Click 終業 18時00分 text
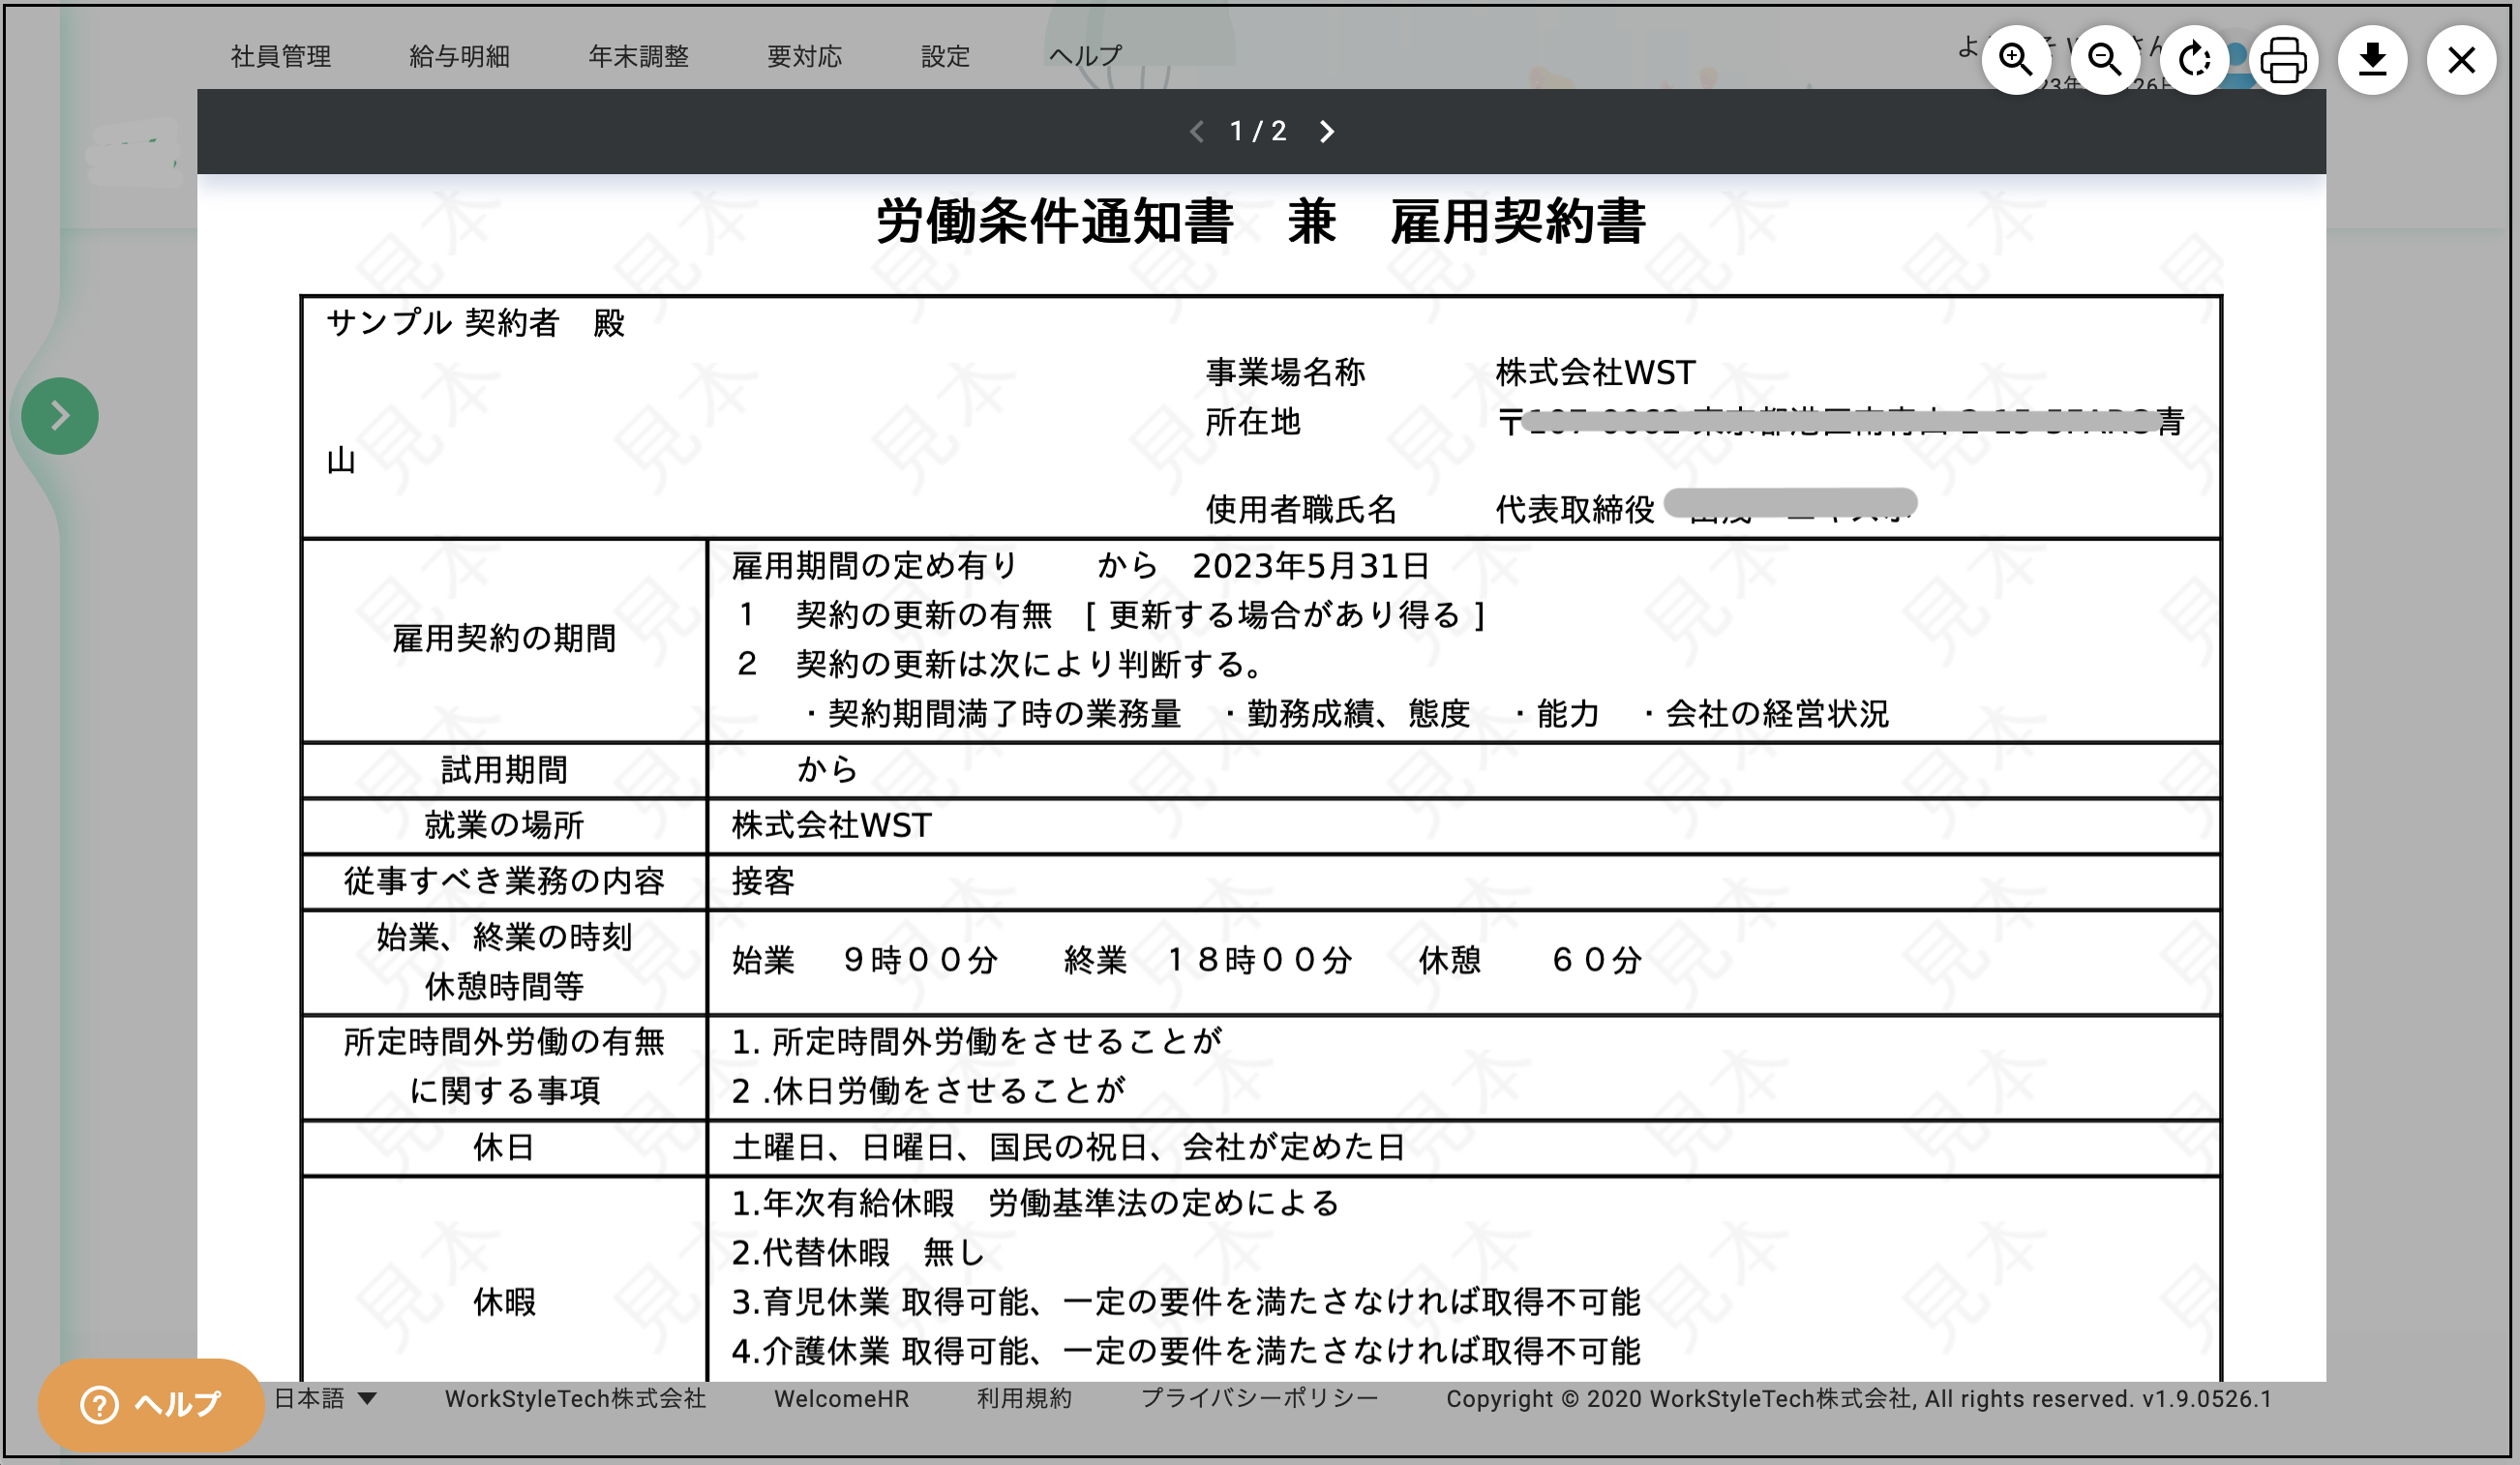 [1208, 960]
